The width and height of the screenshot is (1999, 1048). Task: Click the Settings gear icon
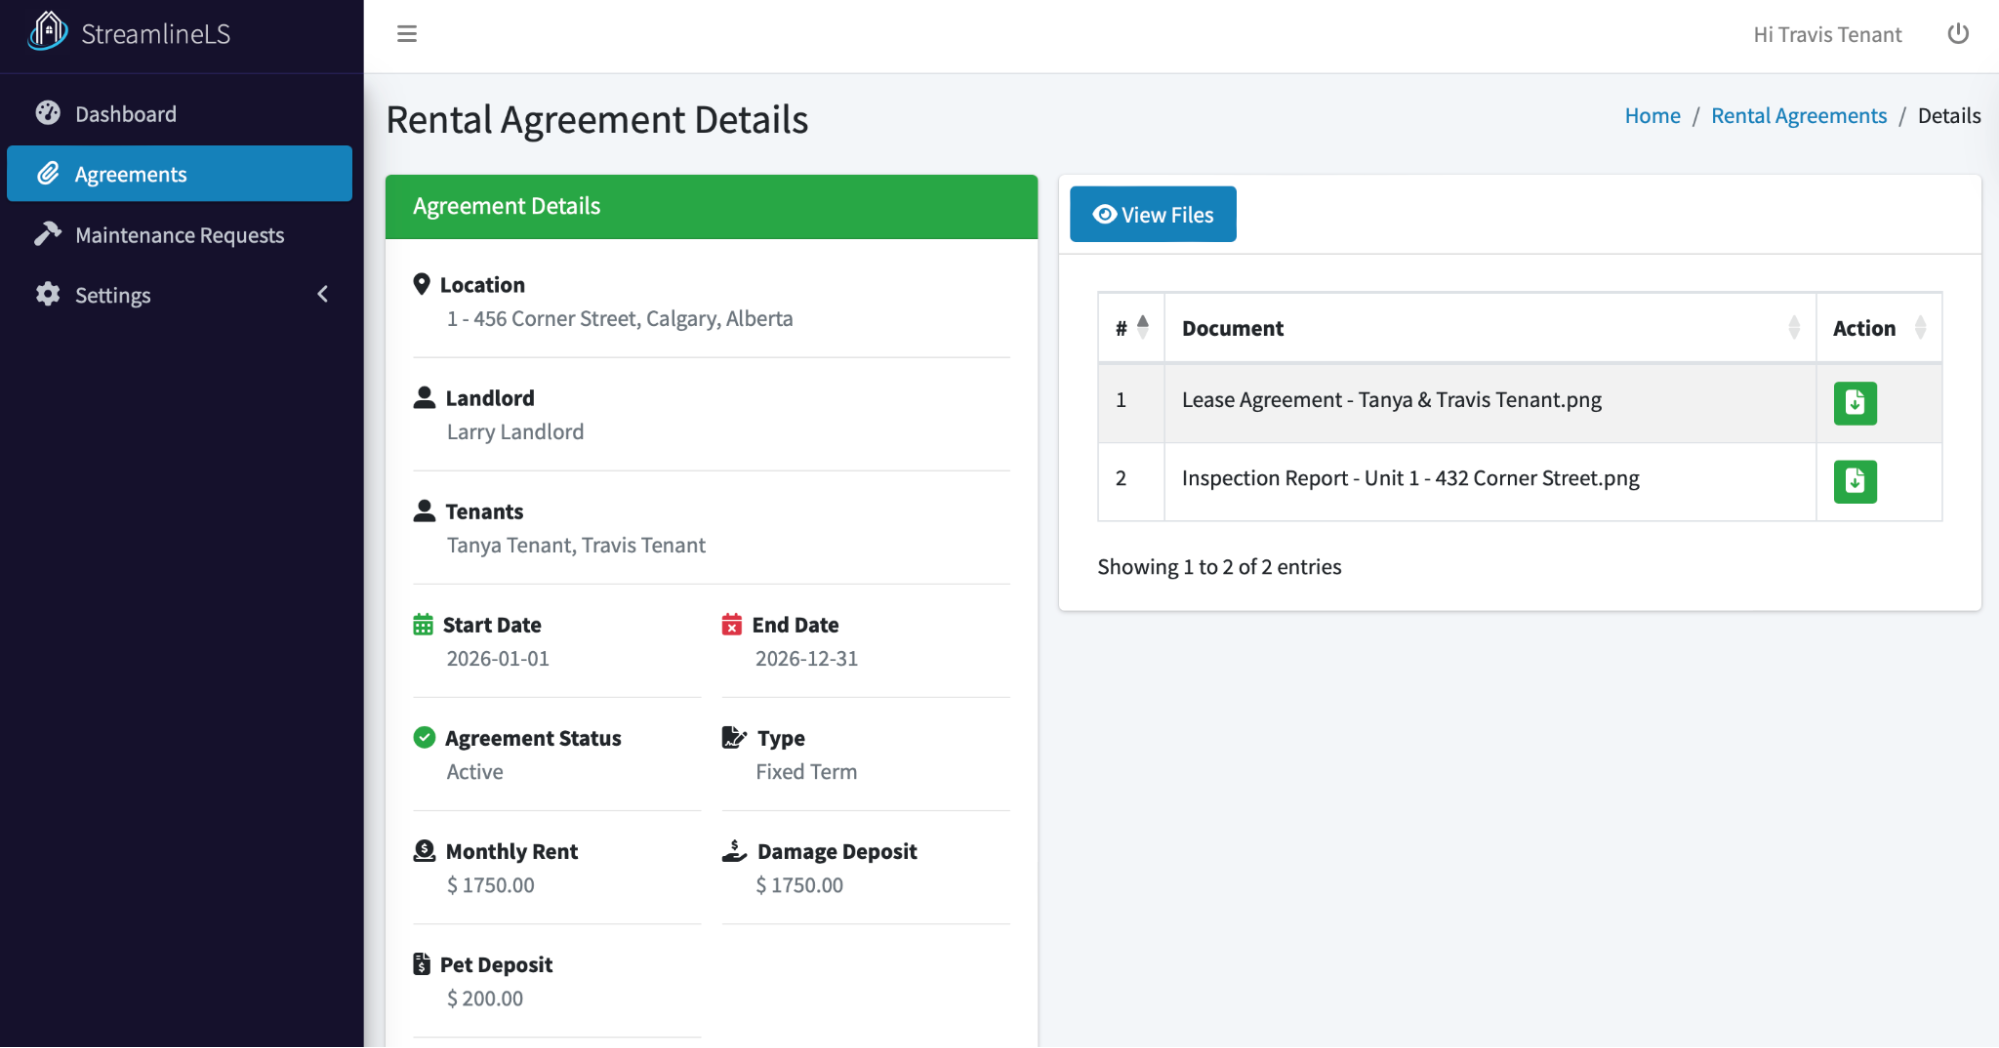click(46, 294)
